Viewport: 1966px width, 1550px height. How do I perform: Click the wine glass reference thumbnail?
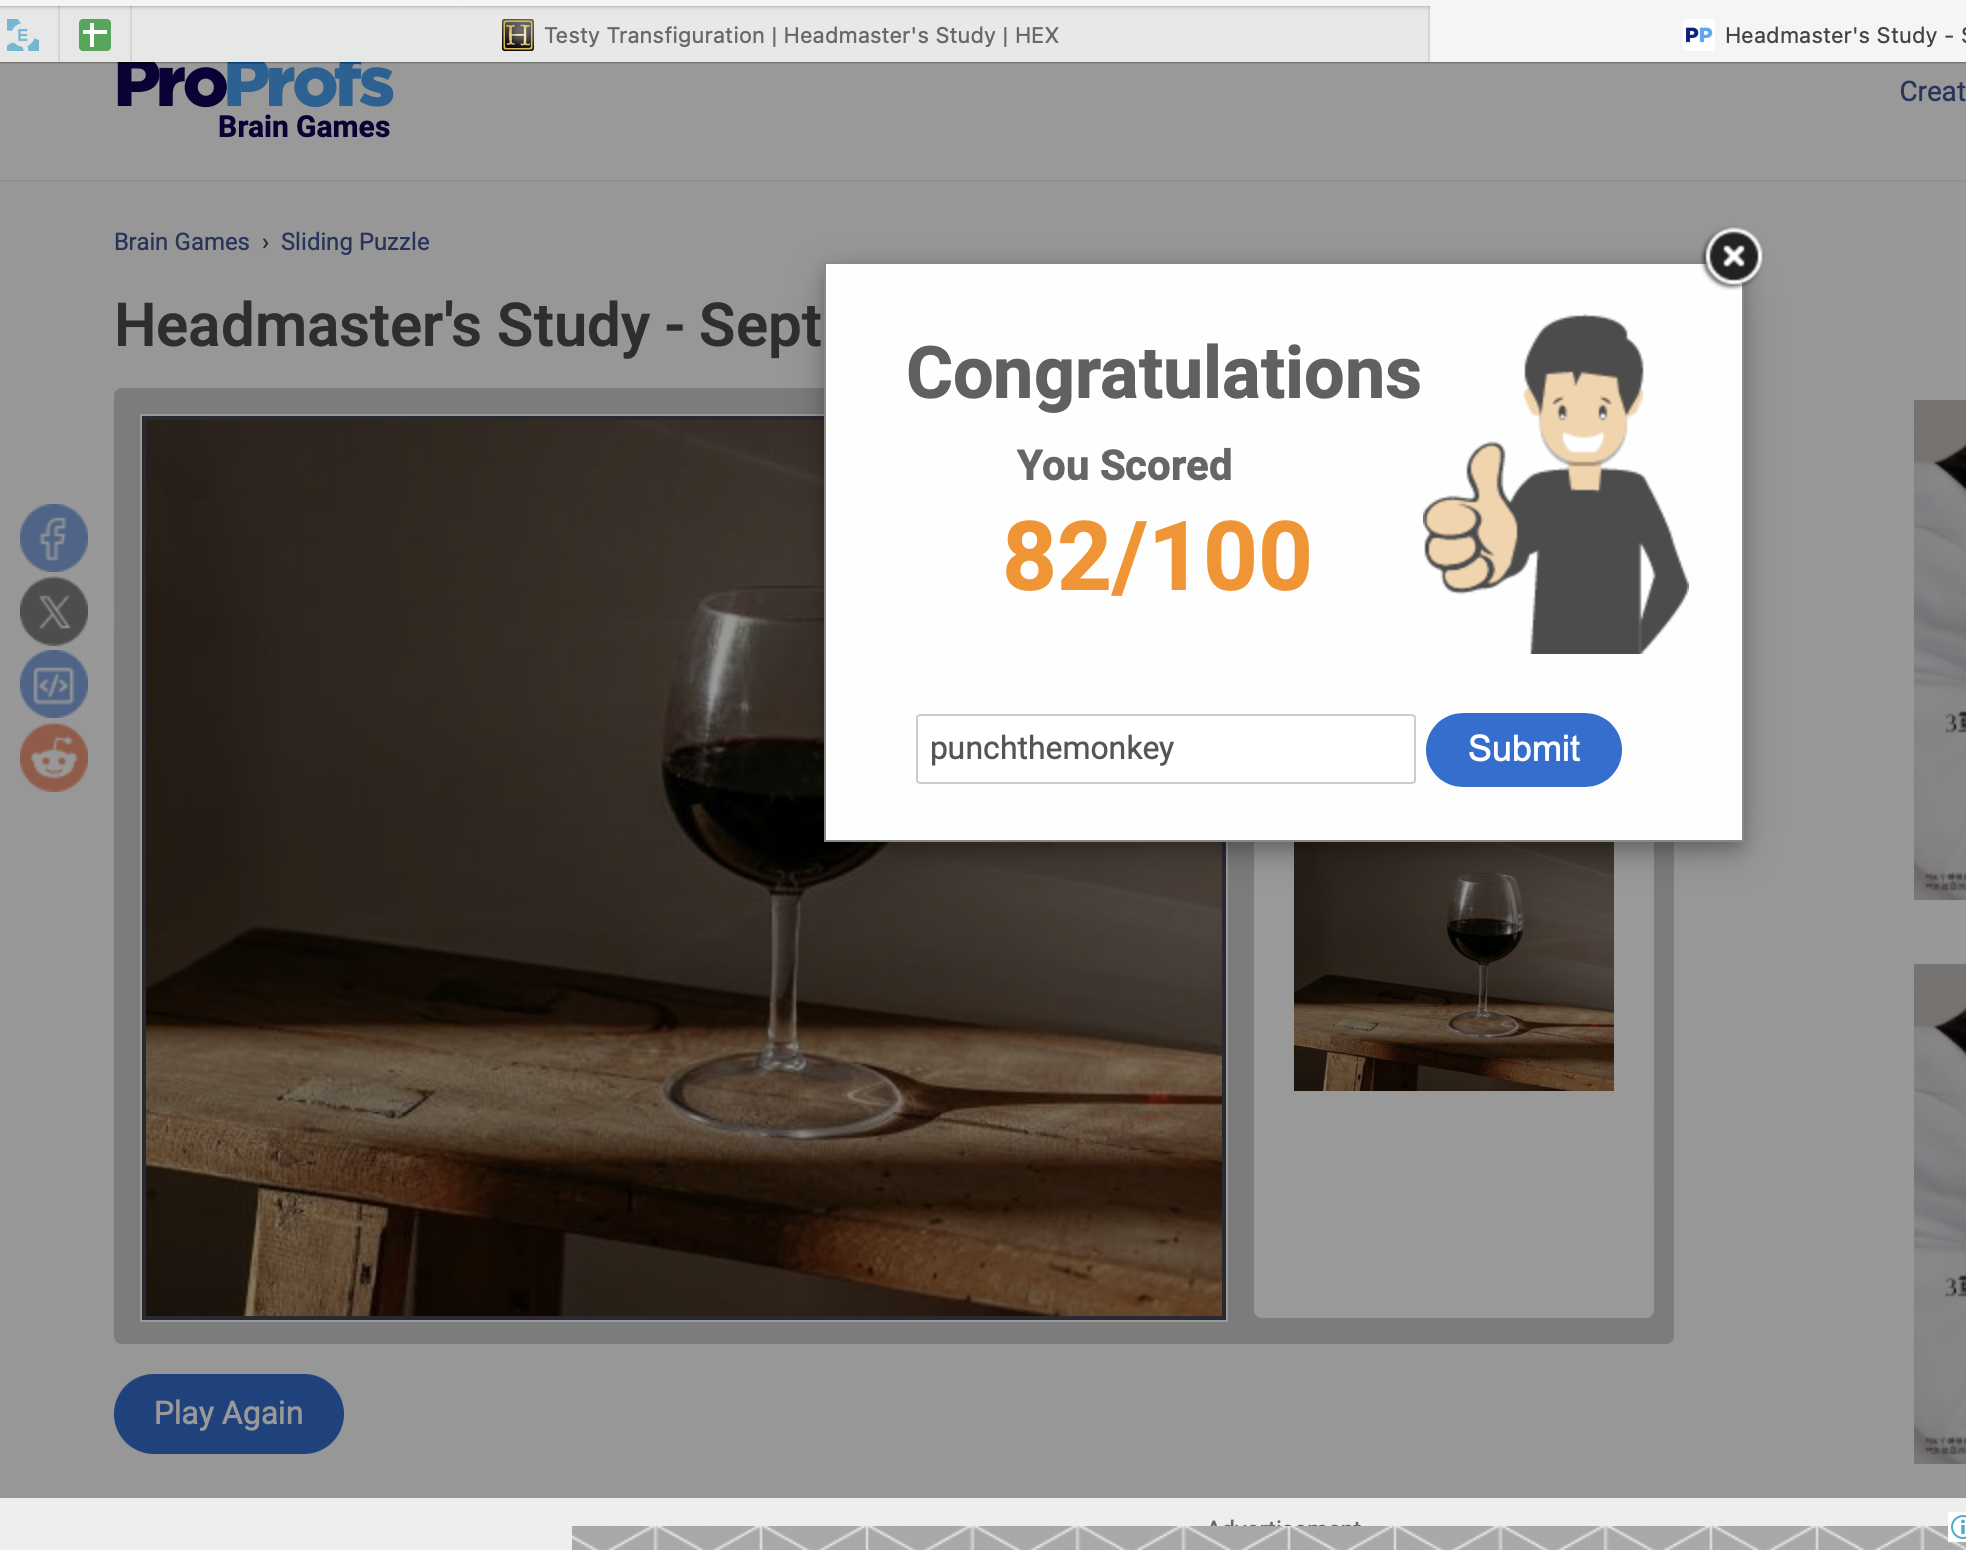click(1453, 965)
